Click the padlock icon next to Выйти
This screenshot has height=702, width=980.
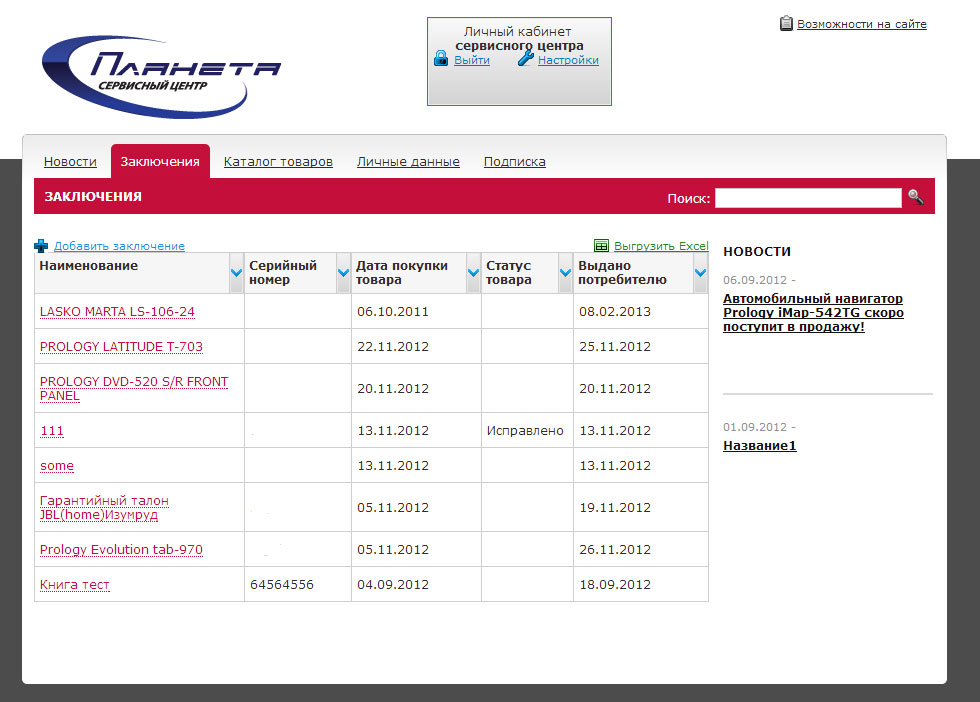pyautogui.click(x=441, y=59)
